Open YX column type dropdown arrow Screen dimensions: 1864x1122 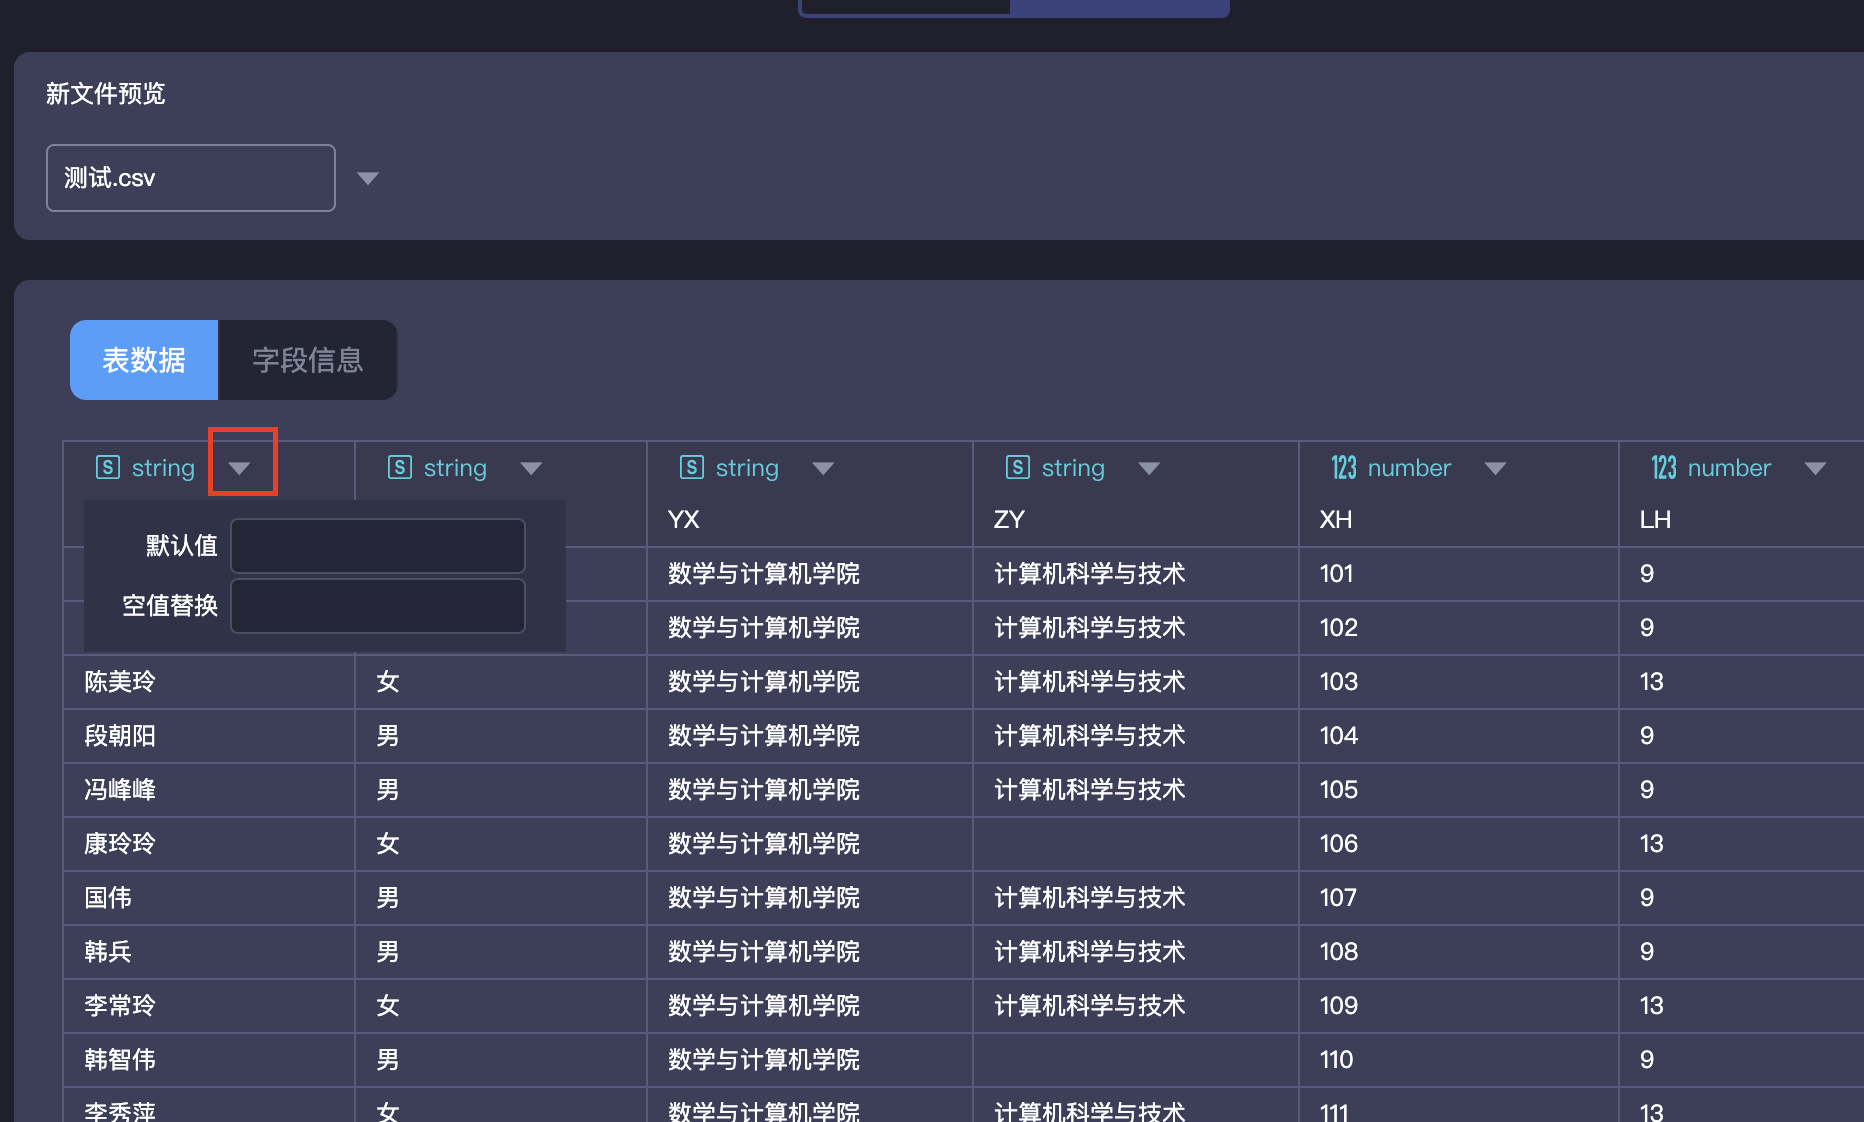823,468
